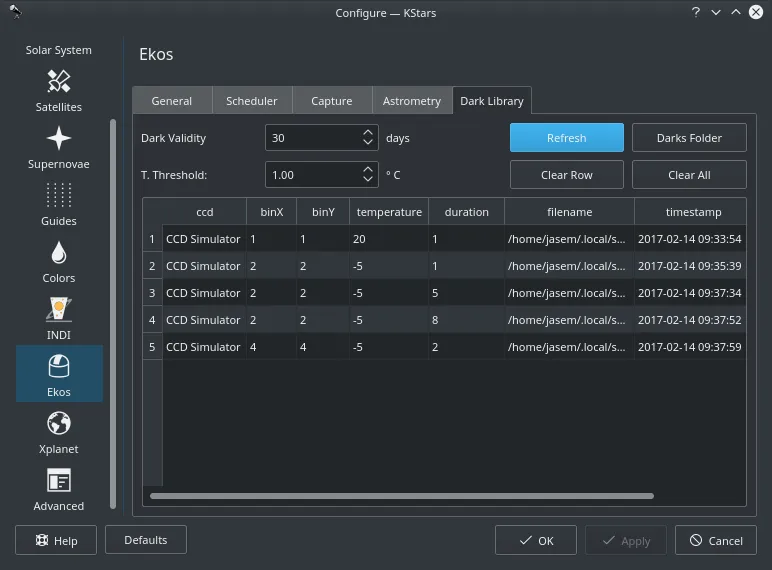This screenshot has height=570, width=772.
Task: Increase Dark Validity days value
Action: 368,132
